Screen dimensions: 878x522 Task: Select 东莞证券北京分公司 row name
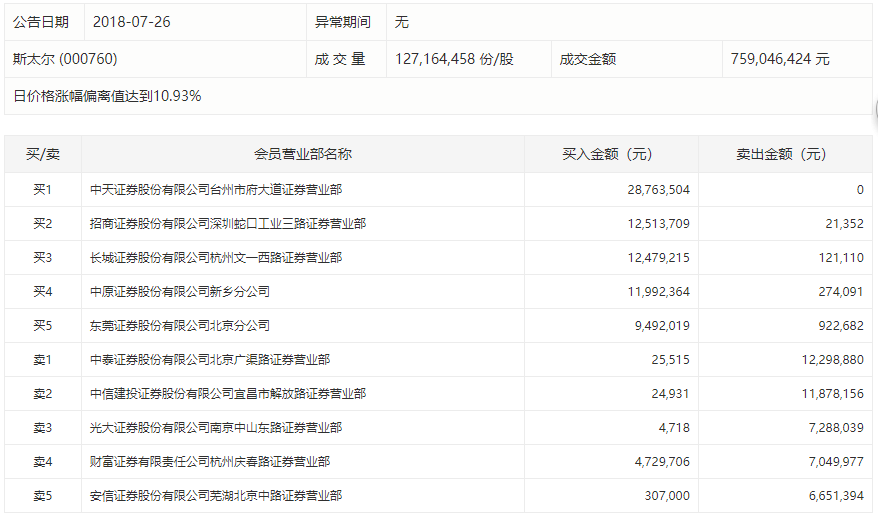(x=180, y=326)
